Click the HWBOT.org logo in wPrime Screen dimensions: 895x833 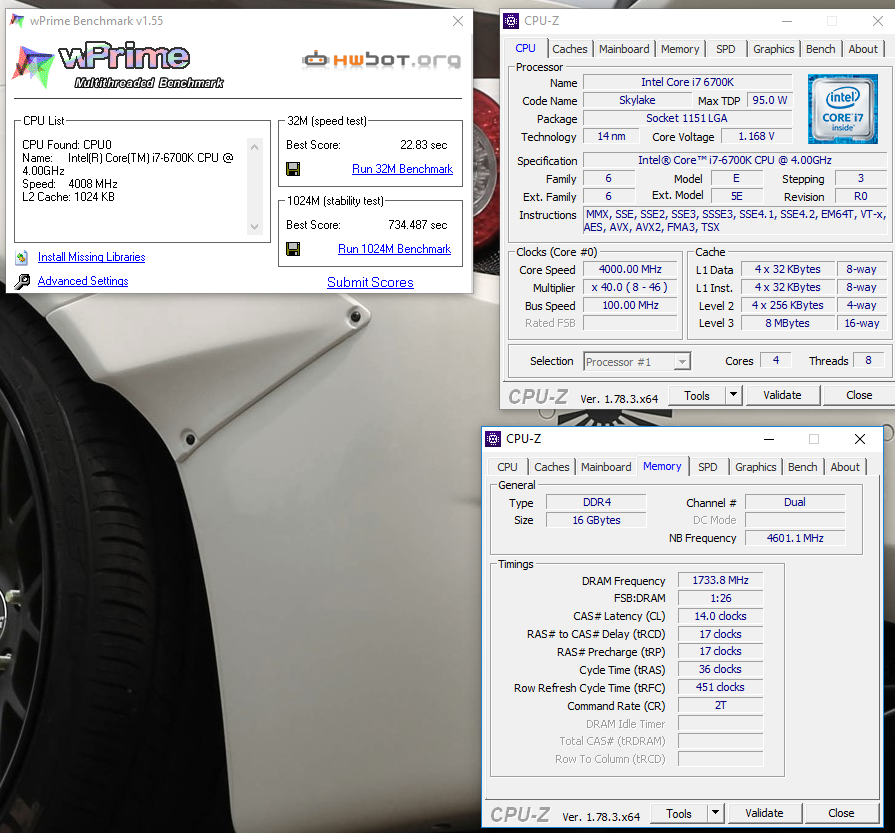(381, 59)
